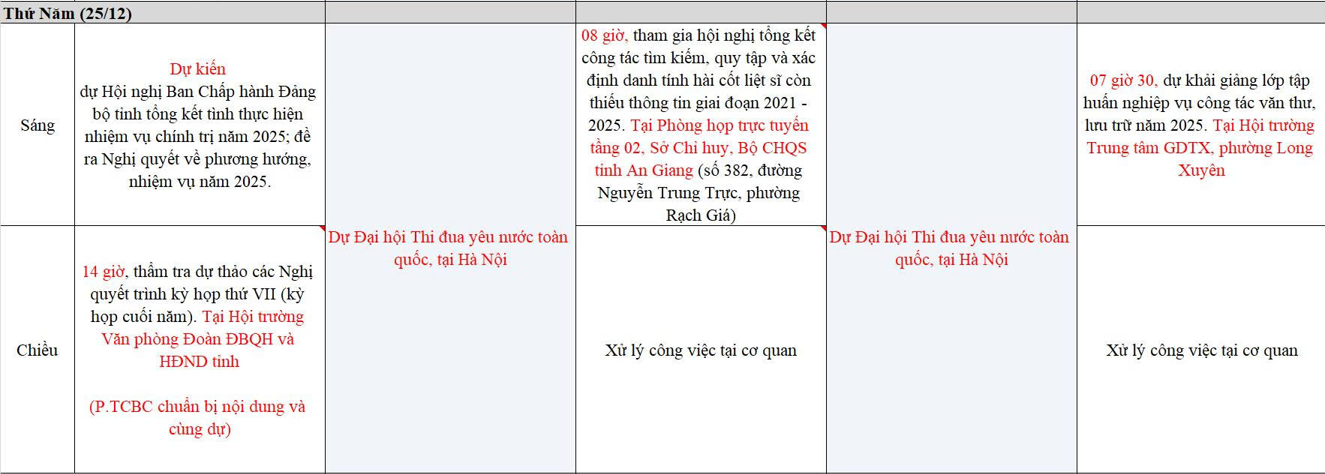Select "Dự Đại hội Thi đua" cell beside "07 giờ 30"

950,249
